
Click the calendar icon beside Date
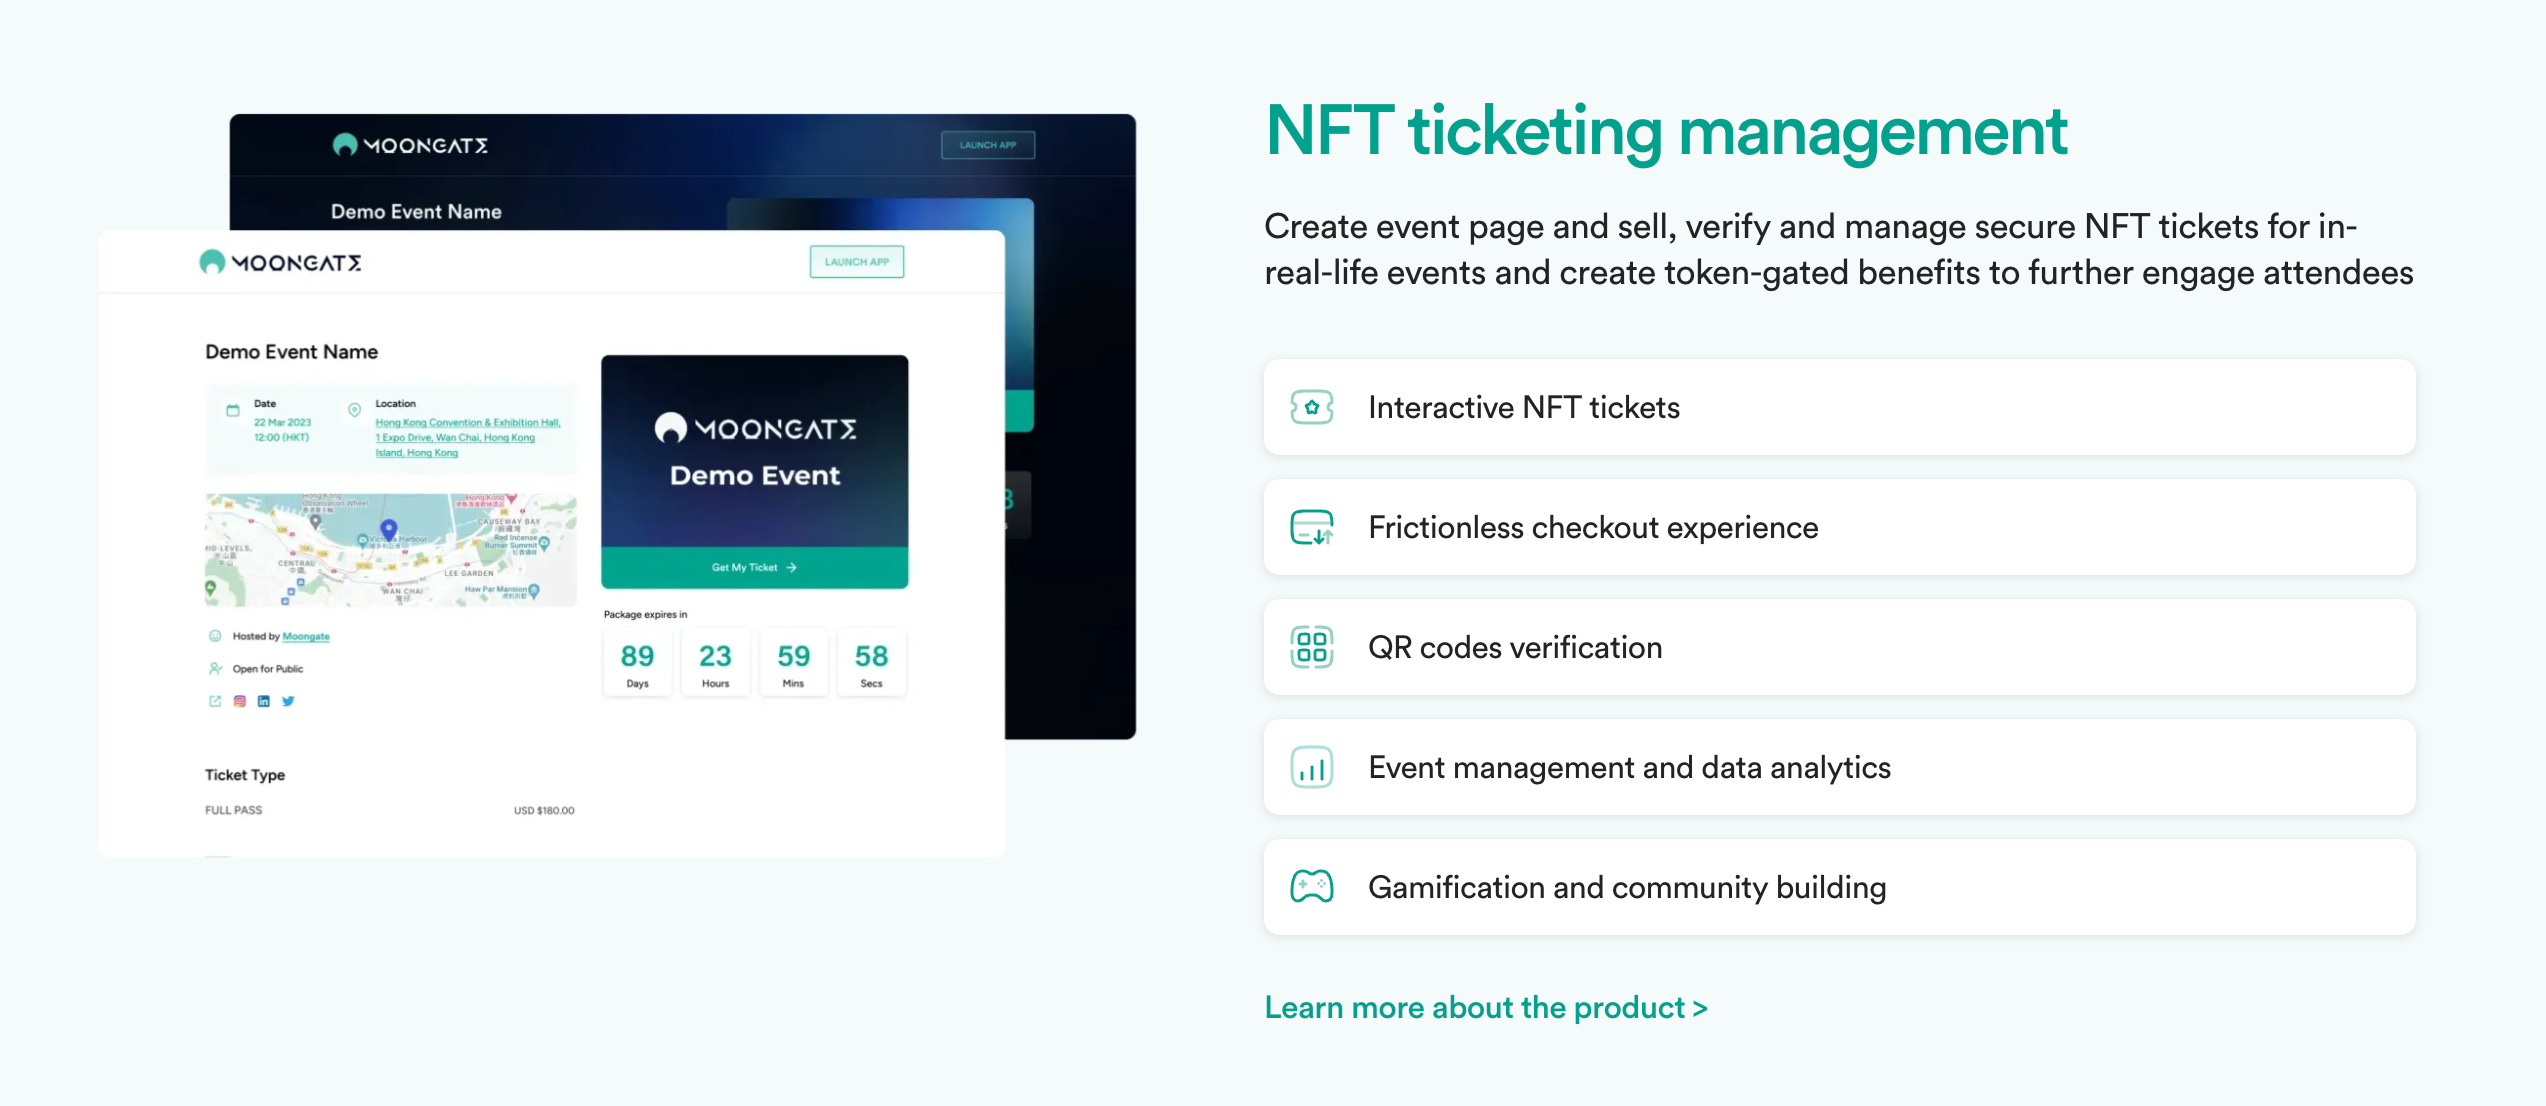tap(233, 410)
